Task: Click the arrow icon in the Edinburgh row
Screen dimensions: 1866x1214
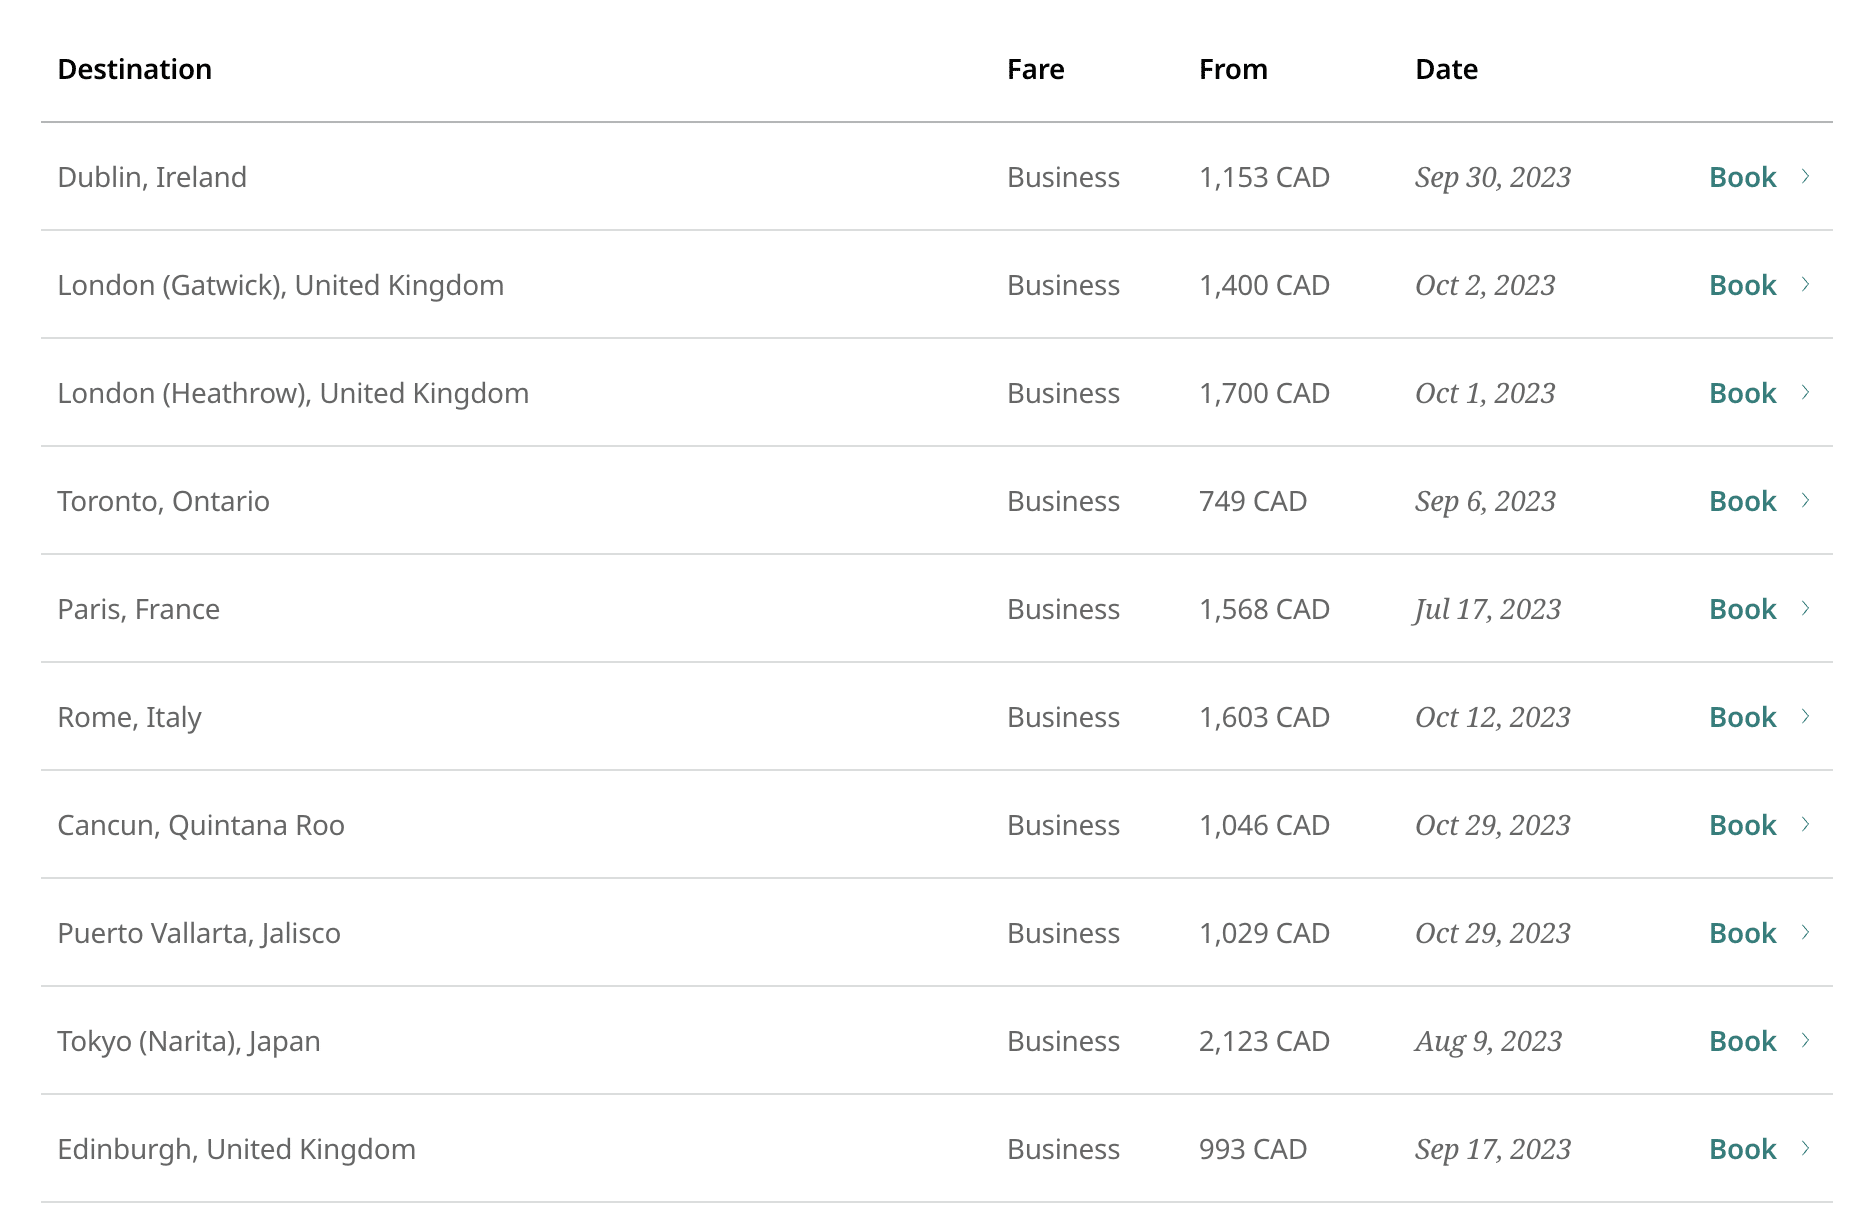Action: point(1805,1149)
